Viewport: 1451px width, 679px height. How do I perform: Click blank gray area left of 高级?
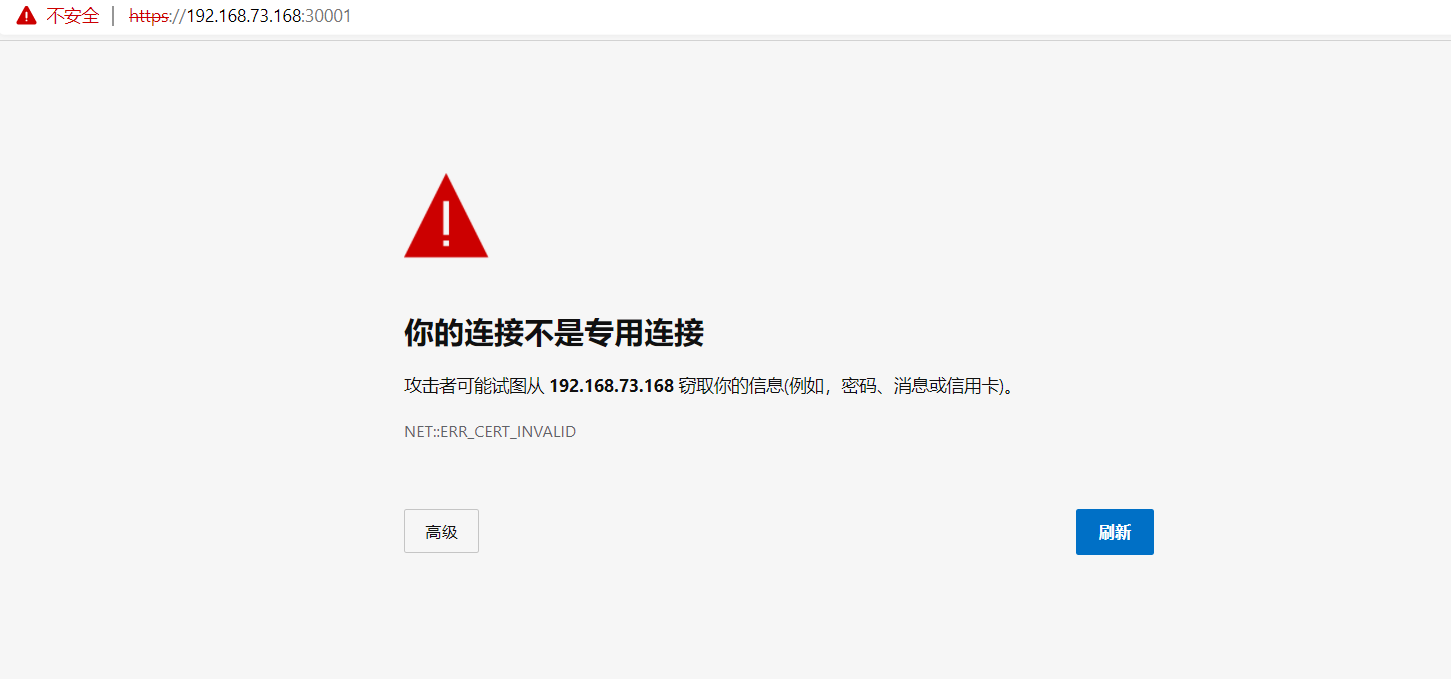point(200,531)
